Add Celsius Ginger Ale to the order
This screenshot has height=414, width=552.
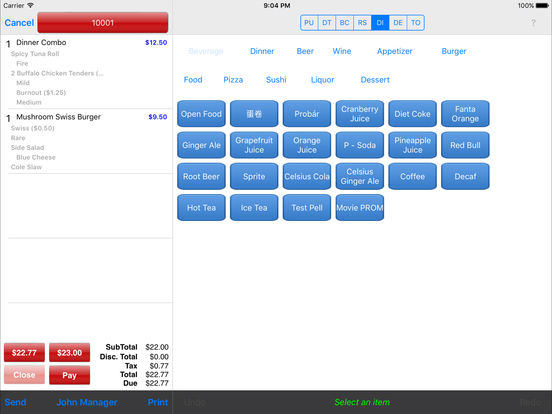360,176
